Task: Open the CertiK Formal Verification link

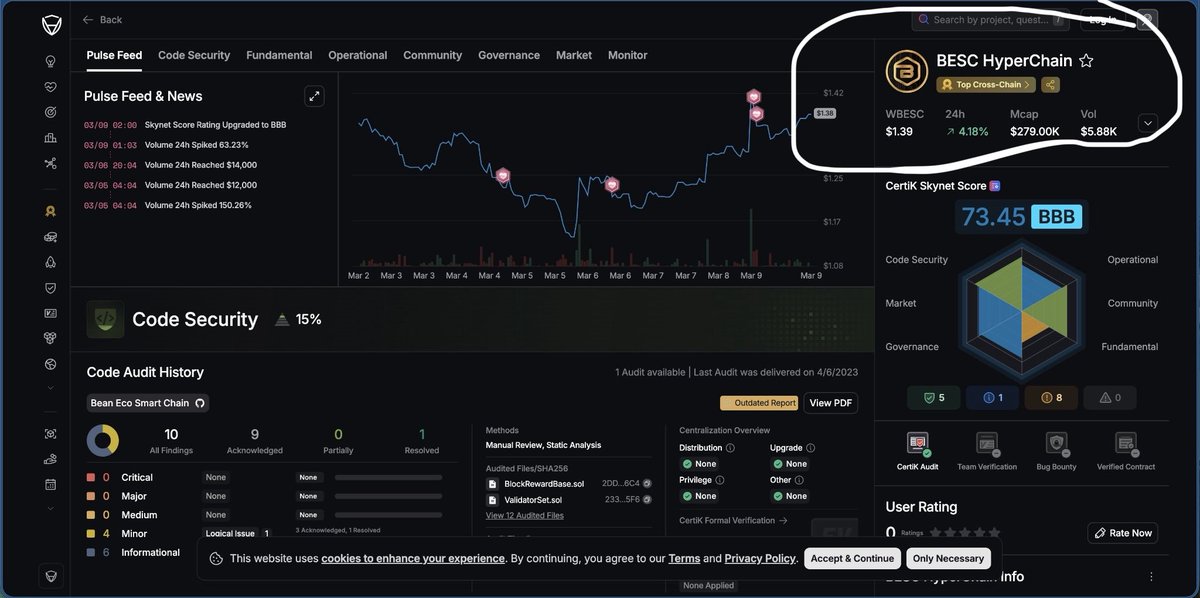Action: coord(733,520)
